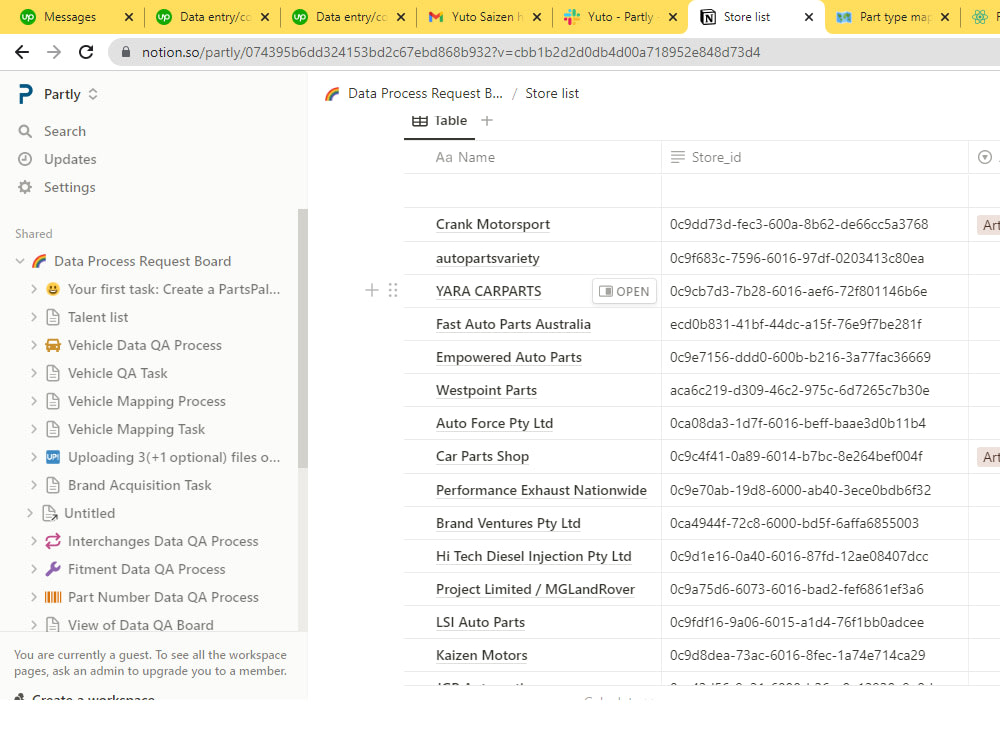Expand Talent list page
Screen dimensions: 1000x750
[34, 317]
